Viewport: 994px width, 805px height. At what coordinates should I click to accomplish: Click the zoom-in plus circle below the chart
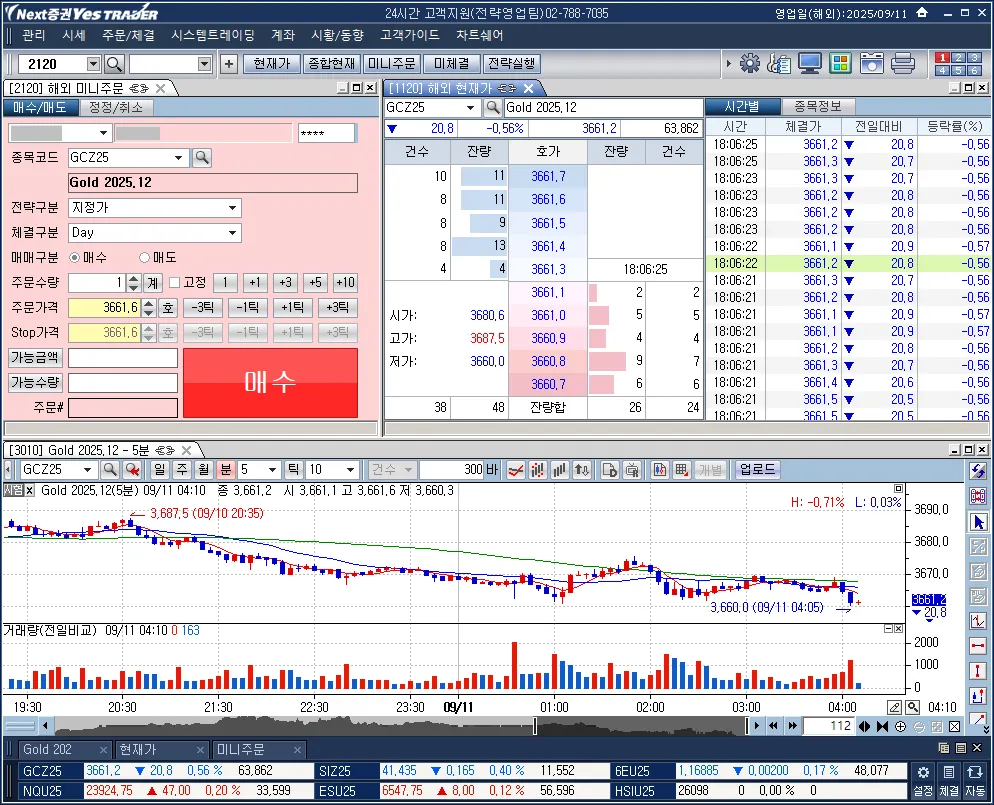tap(900, 726)
